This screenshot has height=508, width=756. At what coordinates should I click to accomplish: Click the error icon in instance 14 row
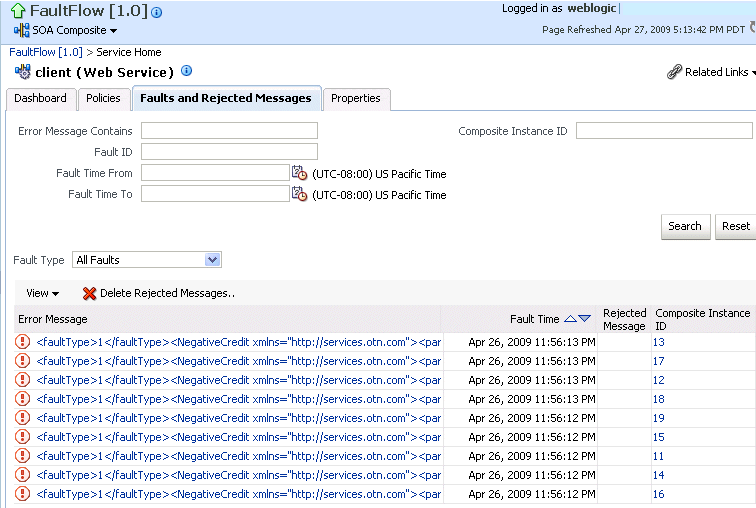coord(23,475)
